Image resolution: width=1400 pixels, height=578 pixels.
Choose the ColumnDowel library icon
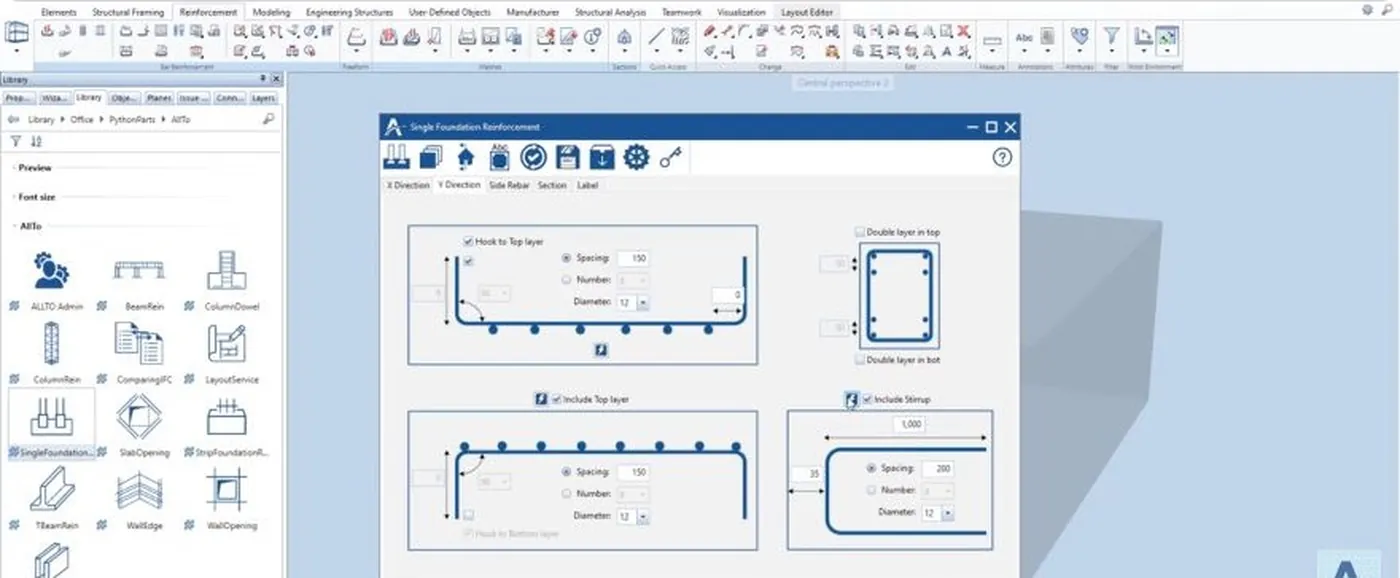coord(226,270)
